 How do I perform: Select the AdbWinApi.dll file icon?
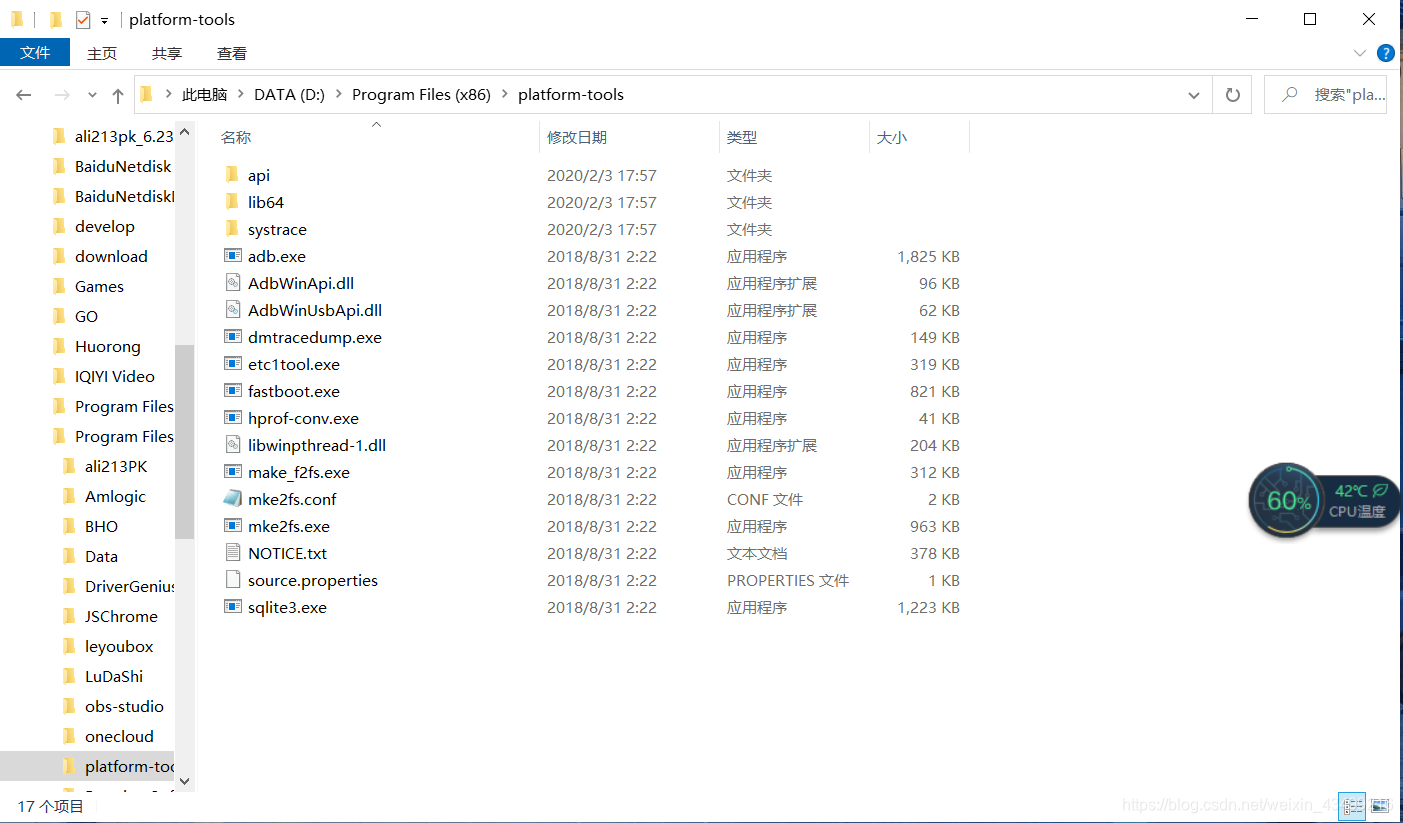(232, 283)
